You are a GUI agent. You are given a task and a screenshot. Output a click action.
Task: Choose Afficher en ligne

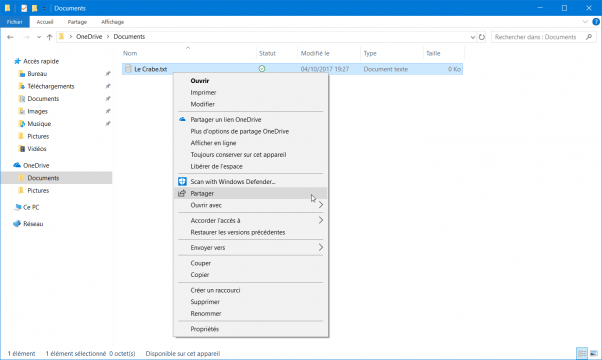pyautogui.click(x=250, y=143)
